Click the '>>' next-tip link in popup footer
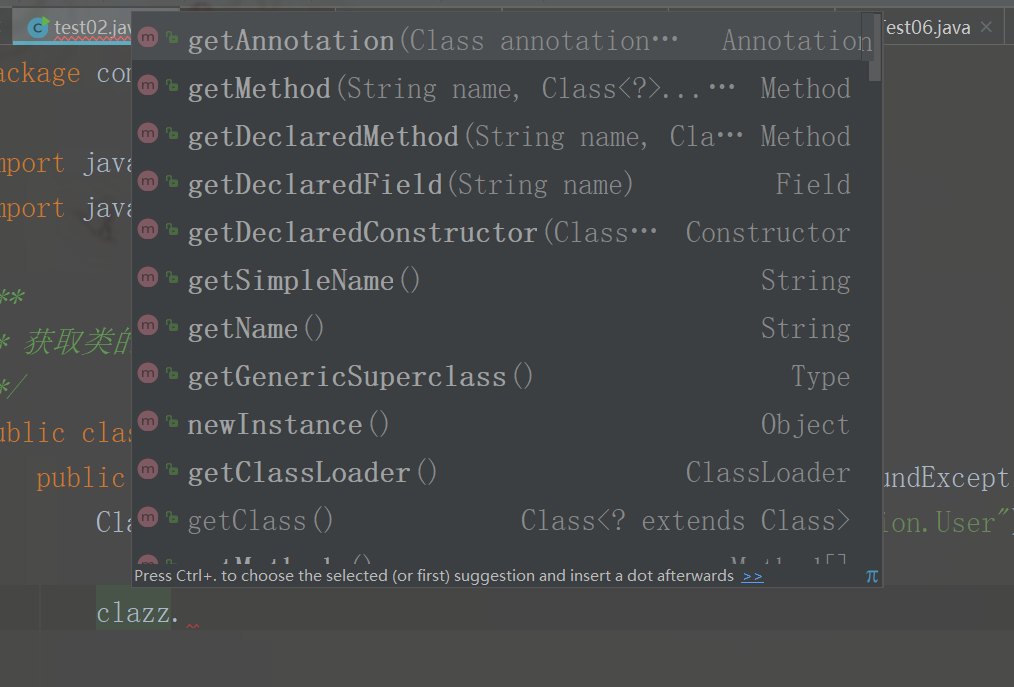 752,576
